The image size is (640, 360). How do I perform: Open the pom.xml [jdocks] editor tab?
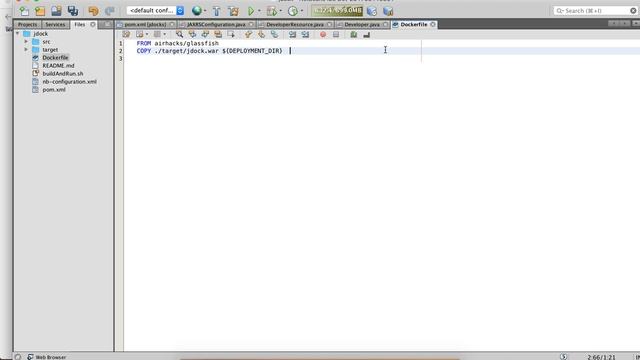point(145,24)
